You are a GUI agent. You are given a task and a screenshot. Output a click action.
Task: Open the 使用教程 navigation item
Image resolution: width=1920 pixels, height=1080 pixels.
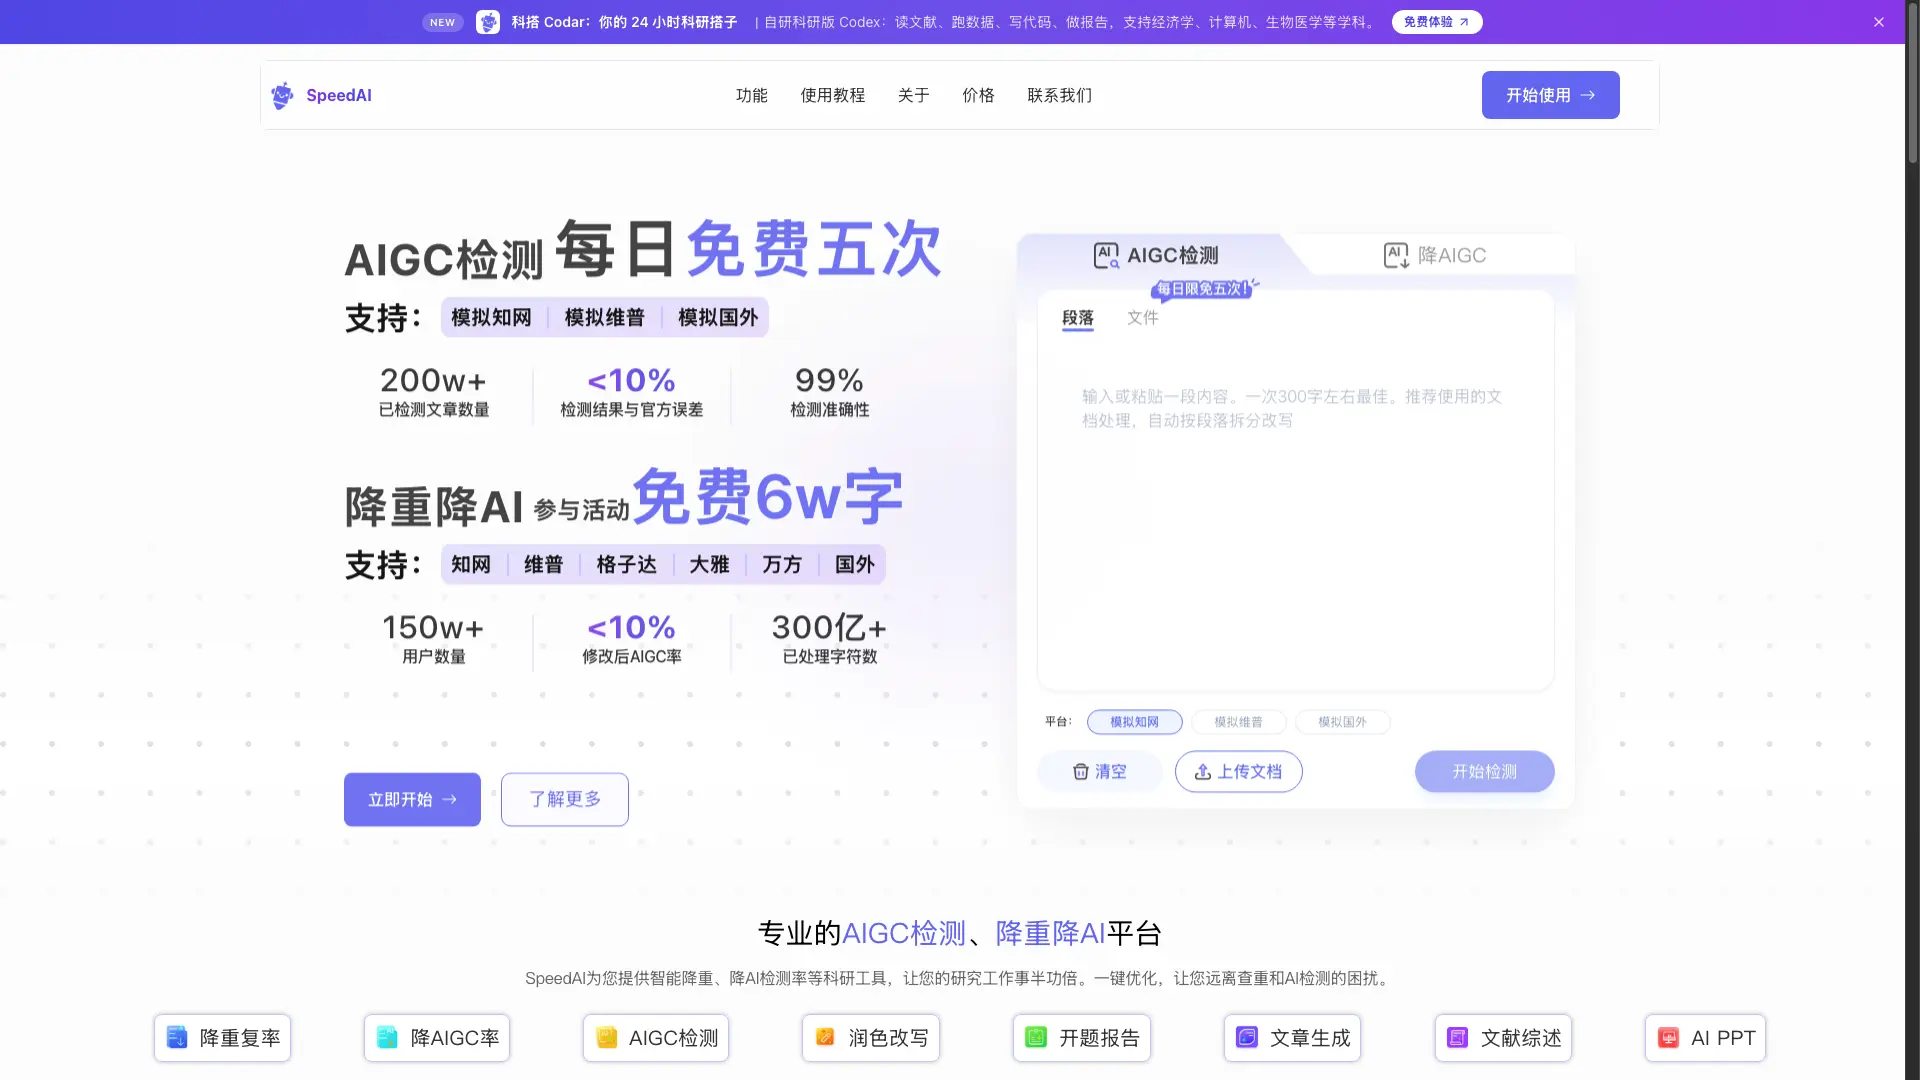tap(833, 95)
